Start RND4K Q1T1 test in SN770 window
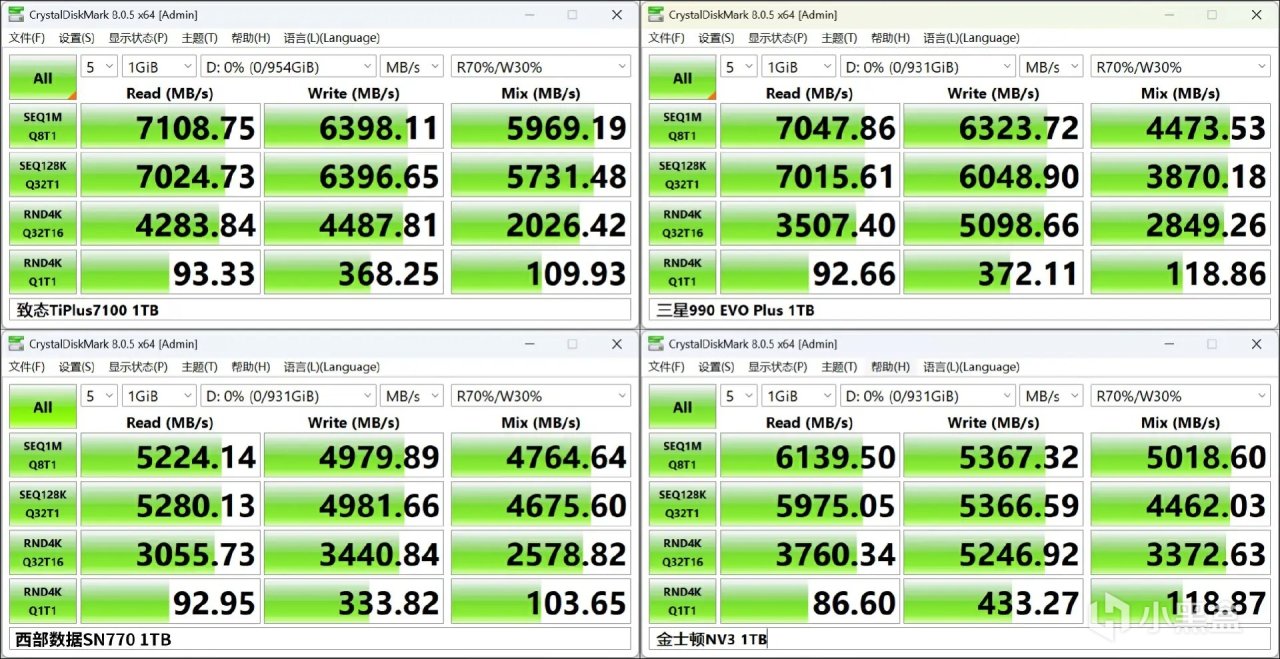The height and width of the screenshot is (659, 1280). point(43,601)
